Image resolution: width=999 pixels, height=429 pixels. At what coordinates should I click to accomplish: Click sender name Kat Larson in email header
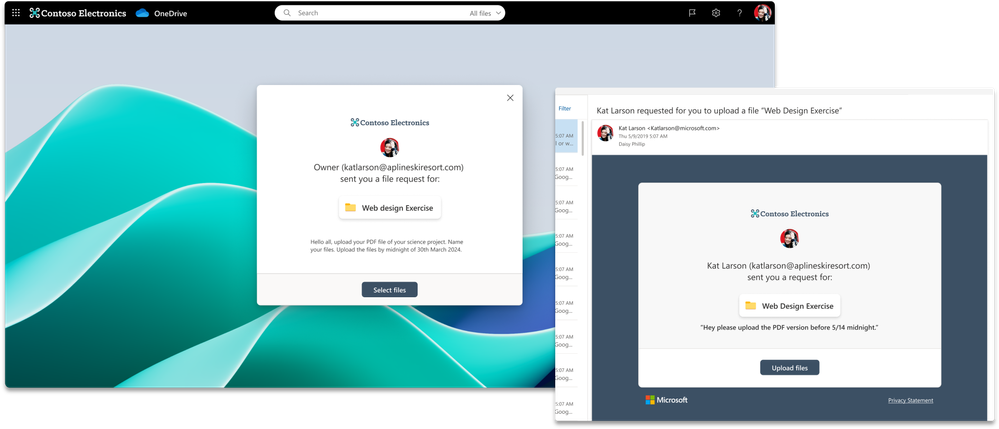pos(631,128)
